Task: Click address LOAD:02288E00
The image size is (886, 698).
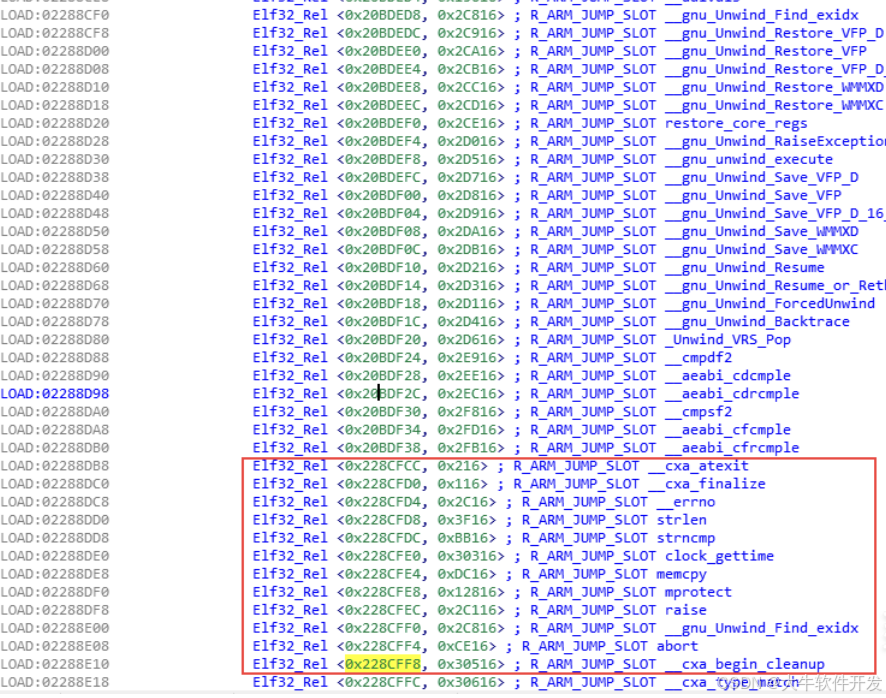Action: pyautogui.click(x=55, y=628)
